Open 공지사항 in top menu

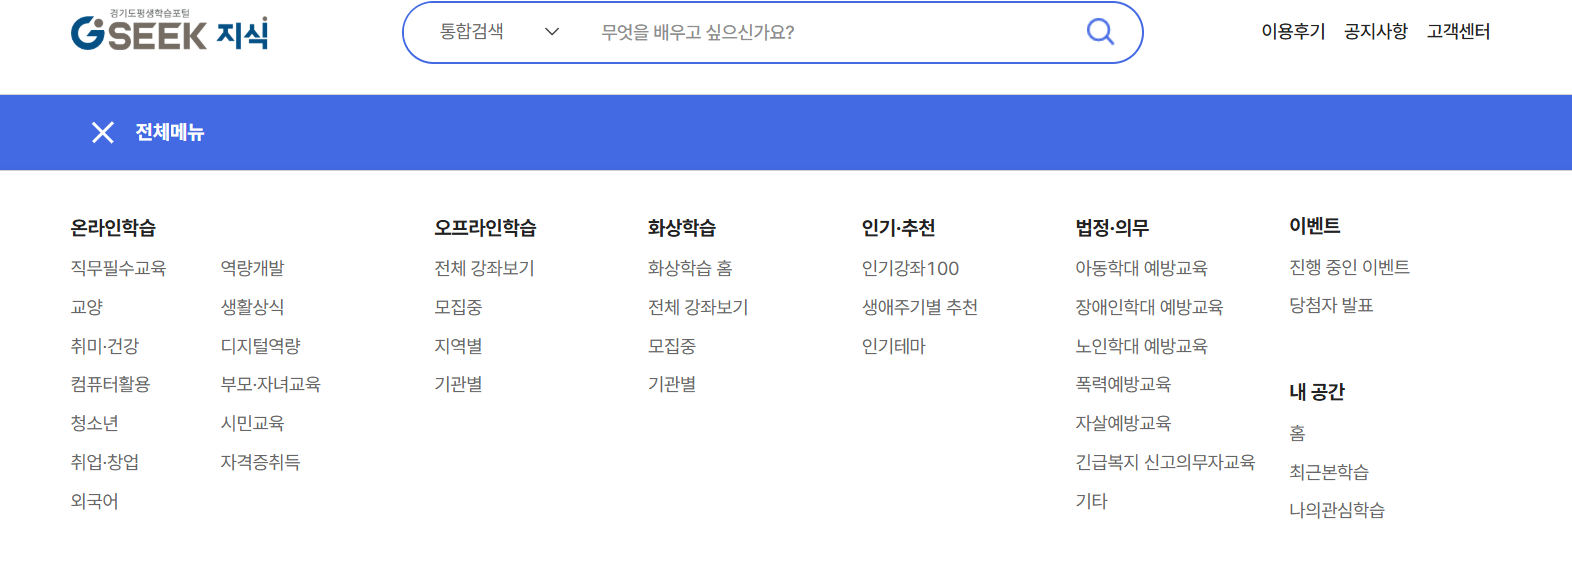(x=1376, y=32)
